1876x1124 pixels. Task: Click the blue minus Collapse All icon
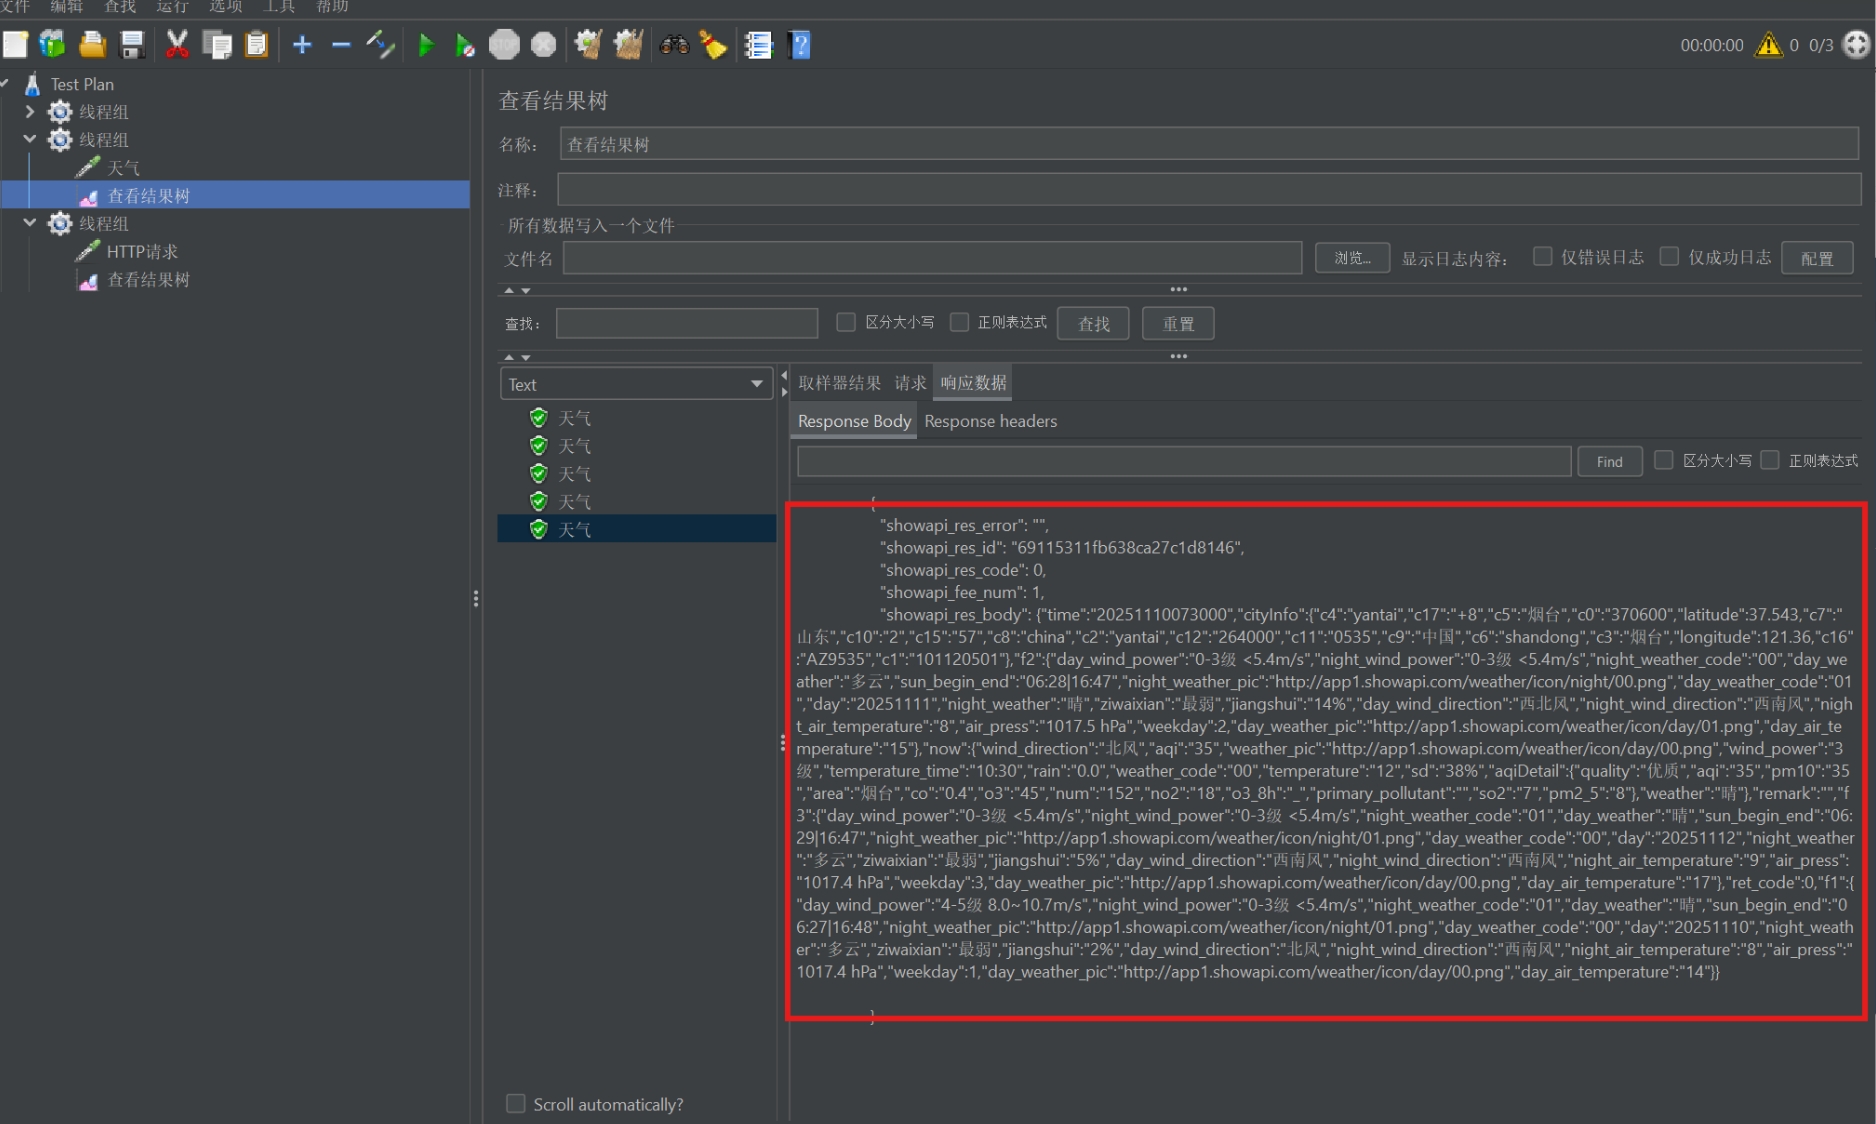341,45
